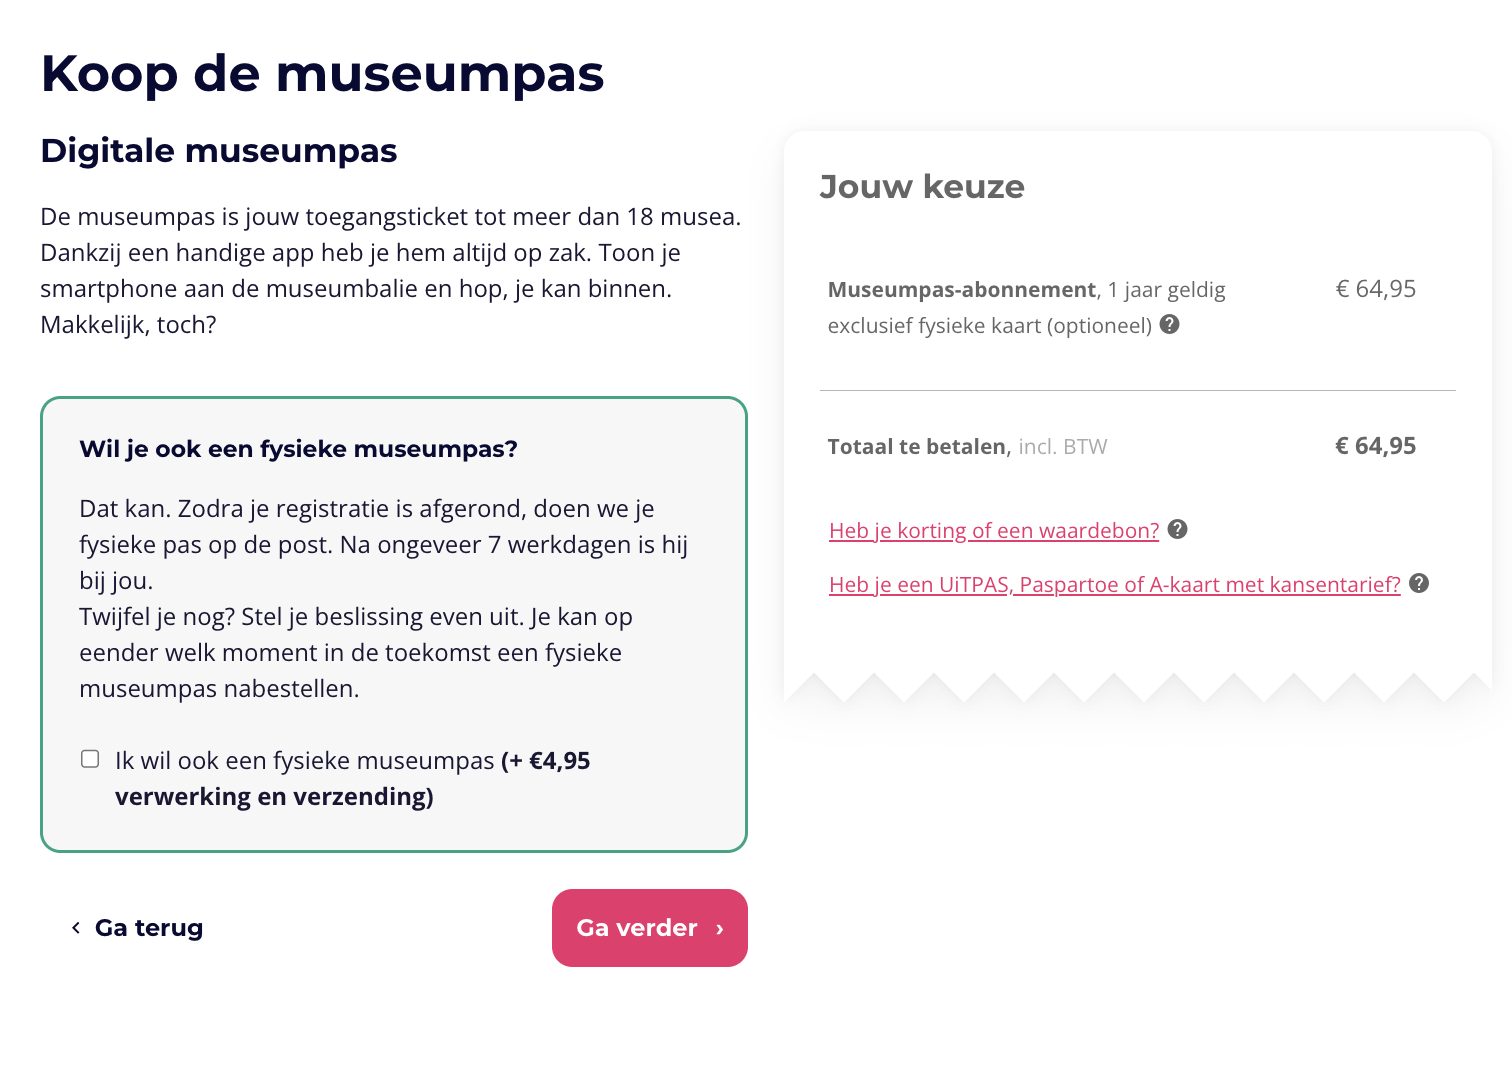Click '+ €4,95 verwerking en verzending' label text

coord(352,779)
